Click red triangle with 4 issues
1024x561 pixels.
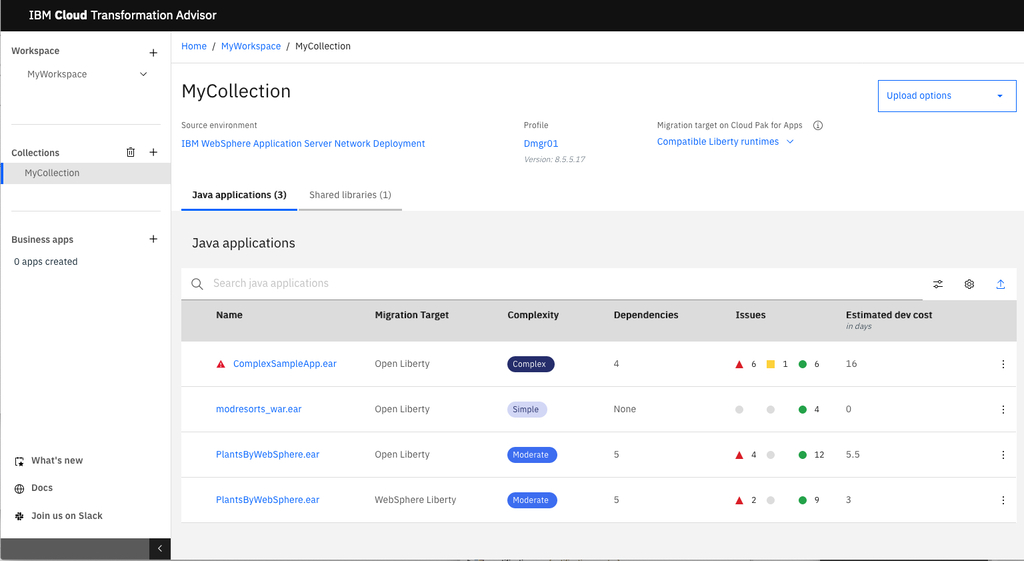tap(739, 455)
